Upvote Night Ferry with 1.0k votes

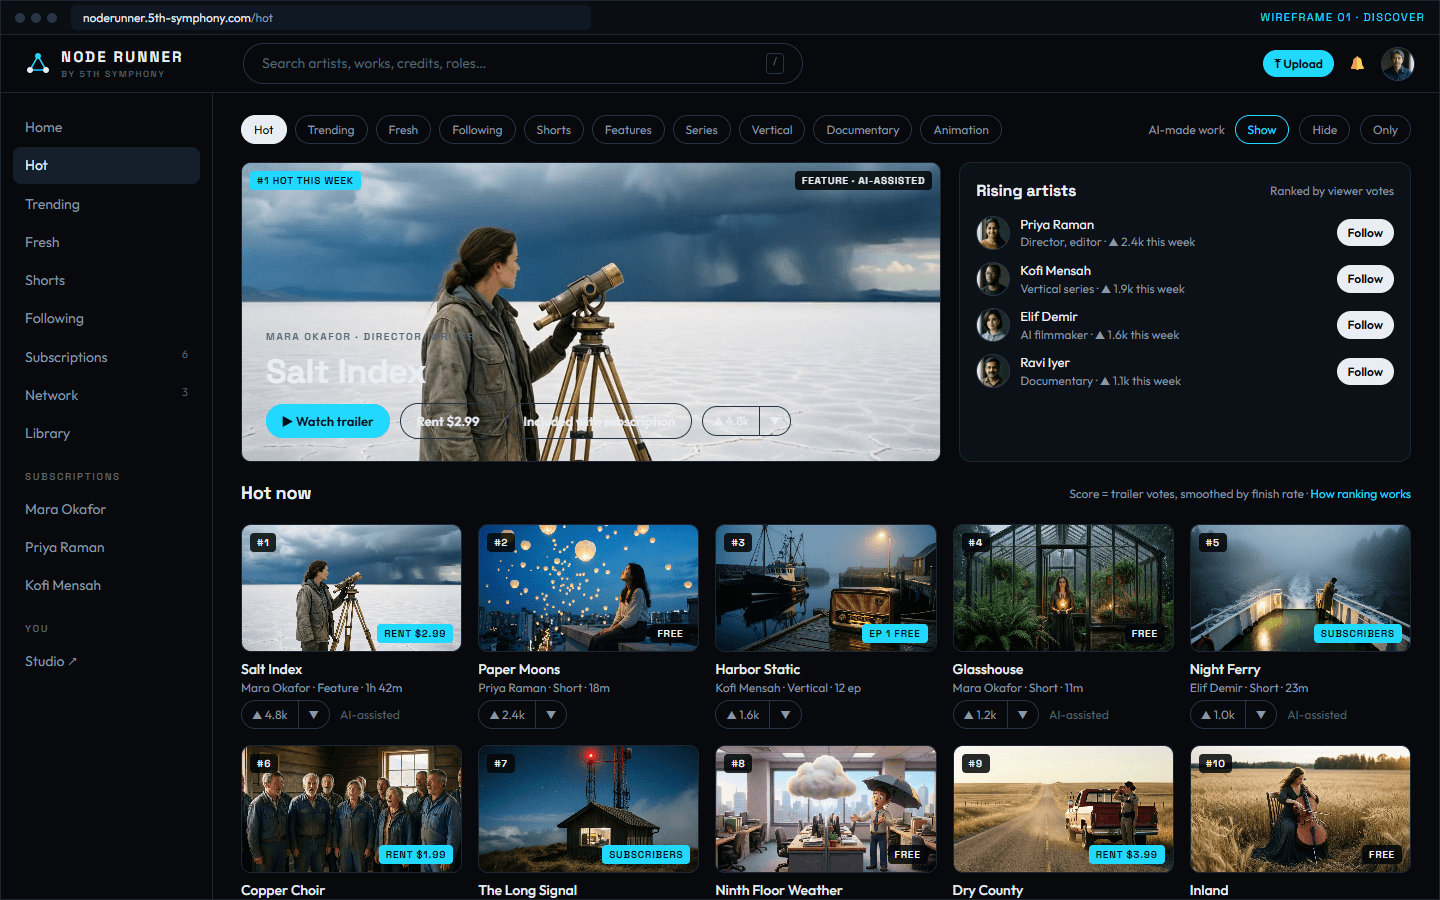[x=1218, y=715]
